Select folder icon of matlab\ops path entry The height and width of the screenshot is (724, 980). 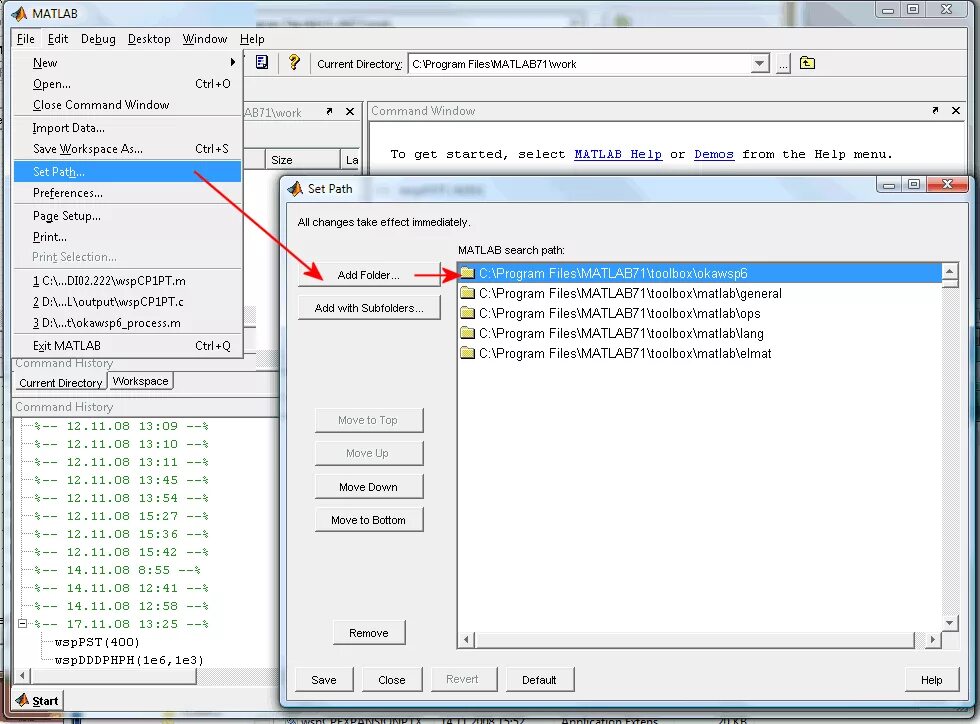tap(467, 313)
